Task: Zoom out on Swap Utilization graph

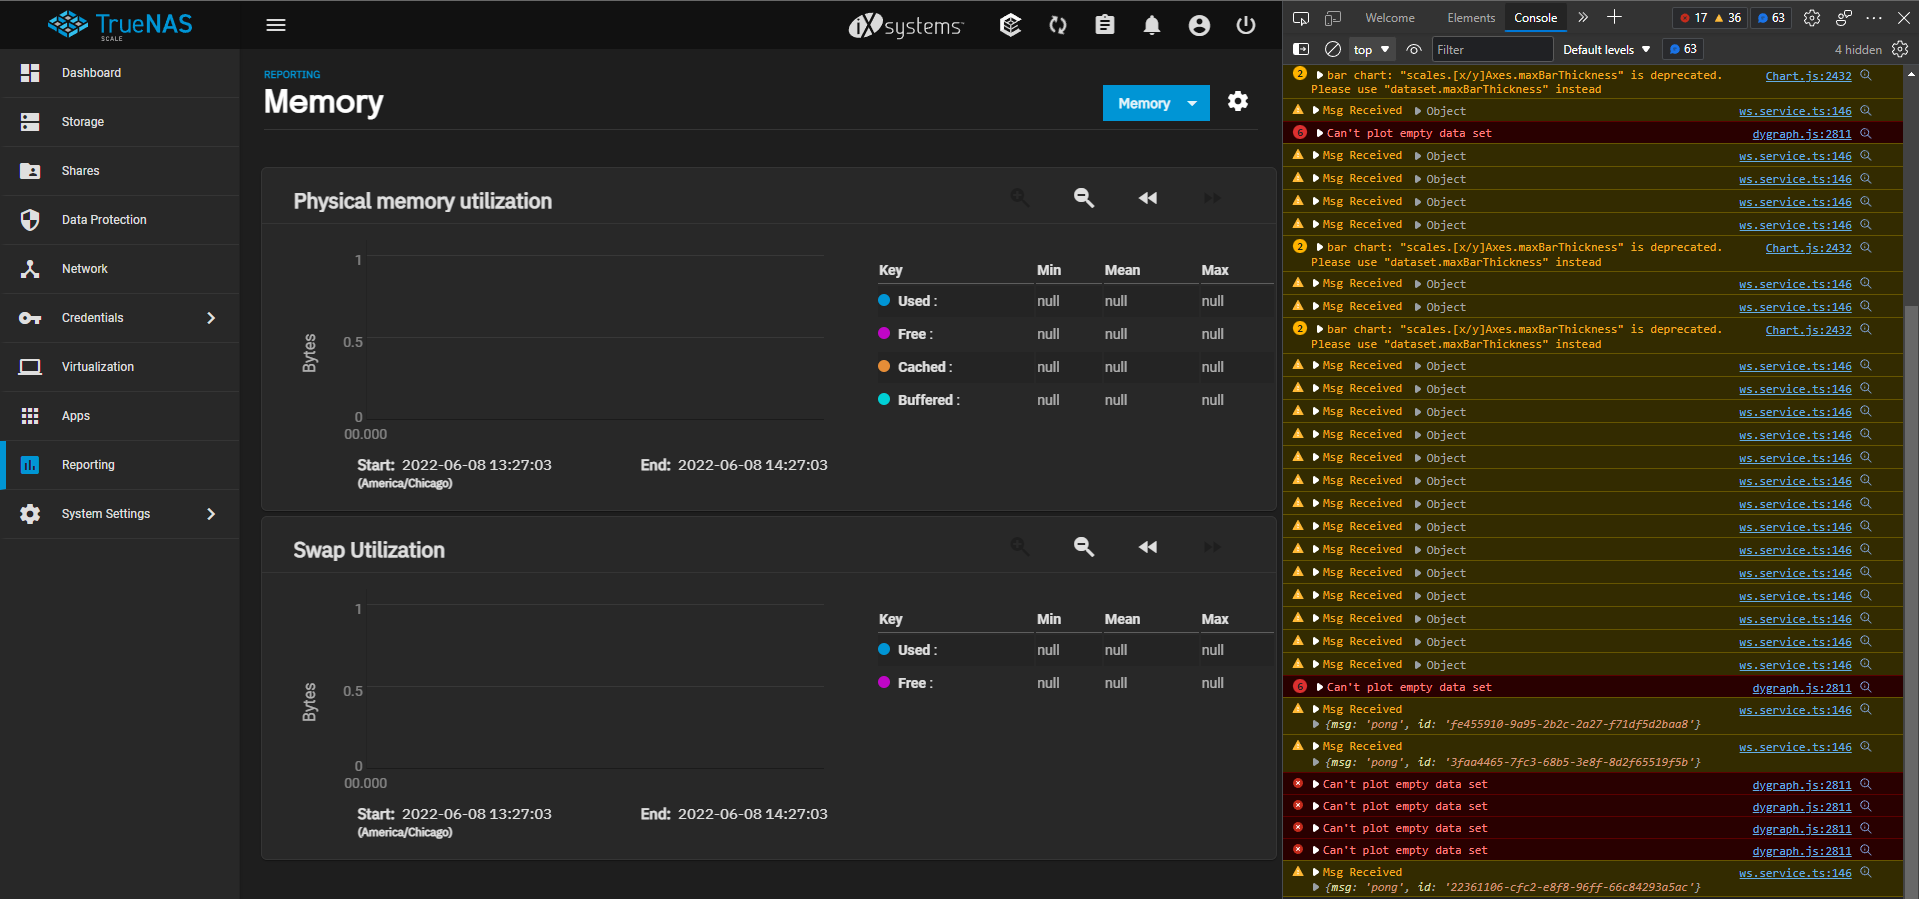Action: (1083, 547)
